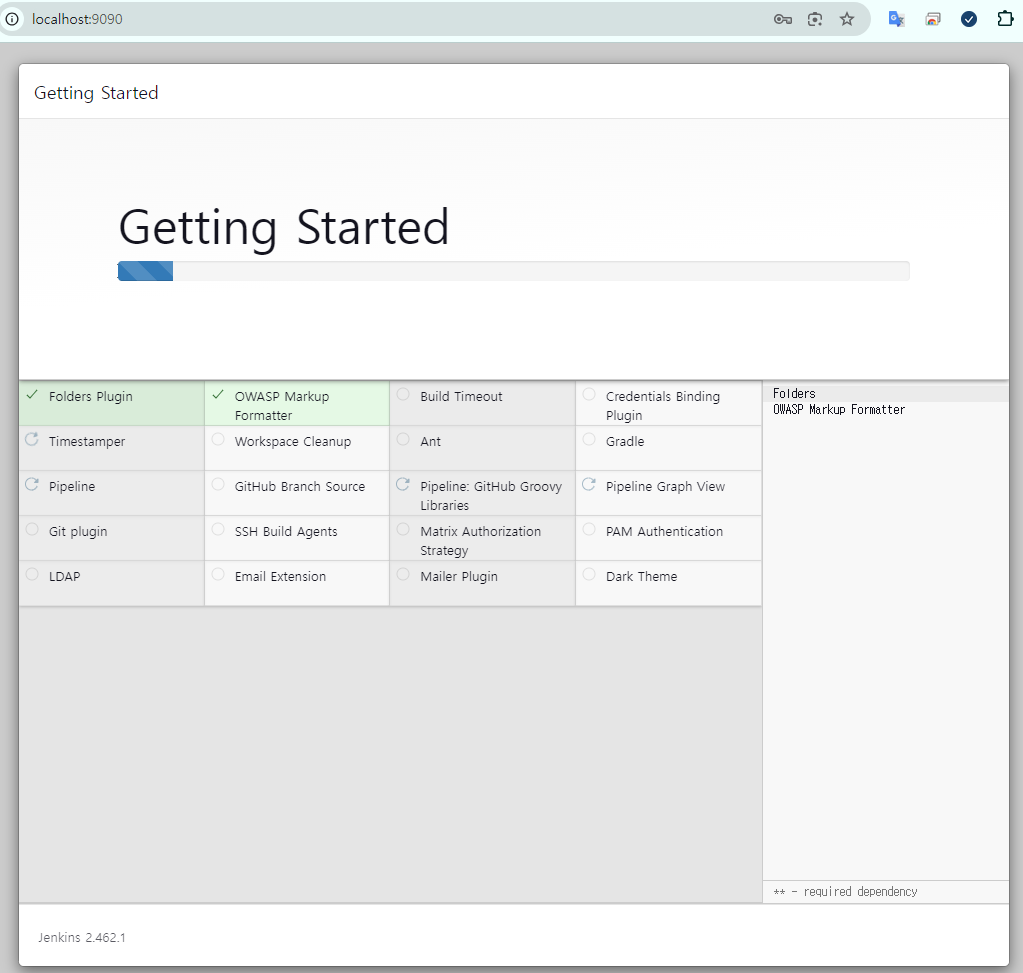Click the pending circle beside Mailer Plugin
This screenshot has width=1023, height=973.
point(403,575)
